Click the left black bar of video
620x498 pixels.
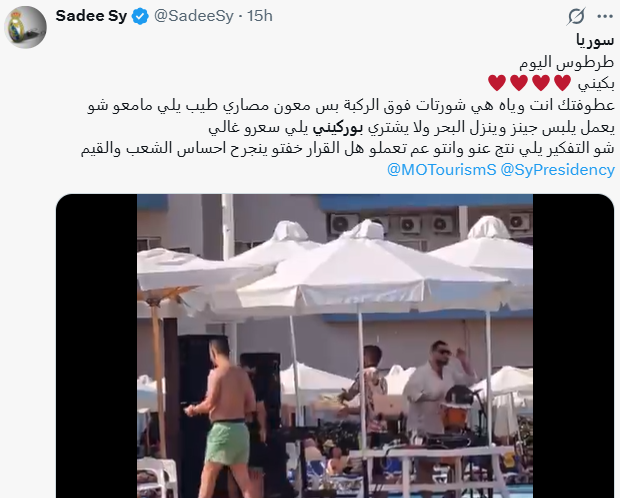click(96, 346)
